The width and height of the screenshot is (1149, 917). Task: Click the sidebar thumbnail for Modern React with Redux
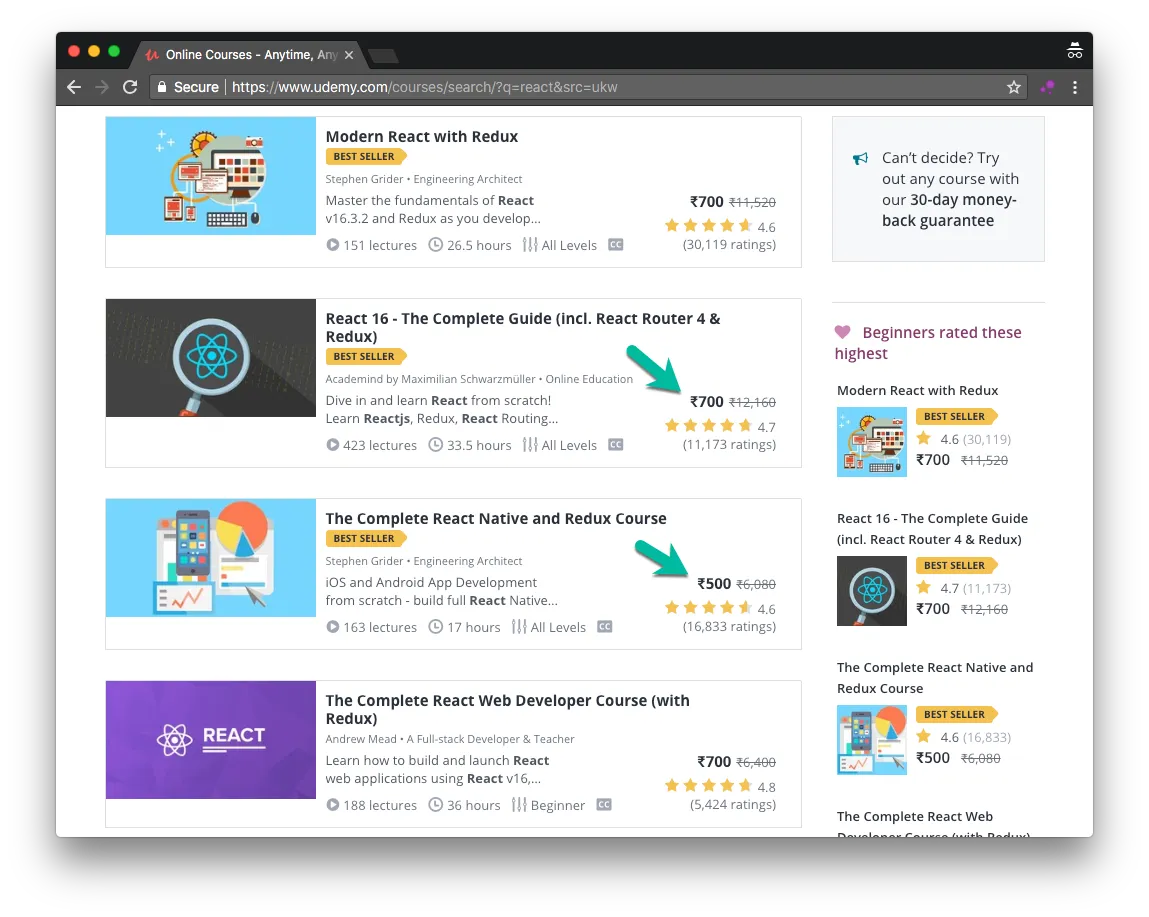tap(871, 442)
